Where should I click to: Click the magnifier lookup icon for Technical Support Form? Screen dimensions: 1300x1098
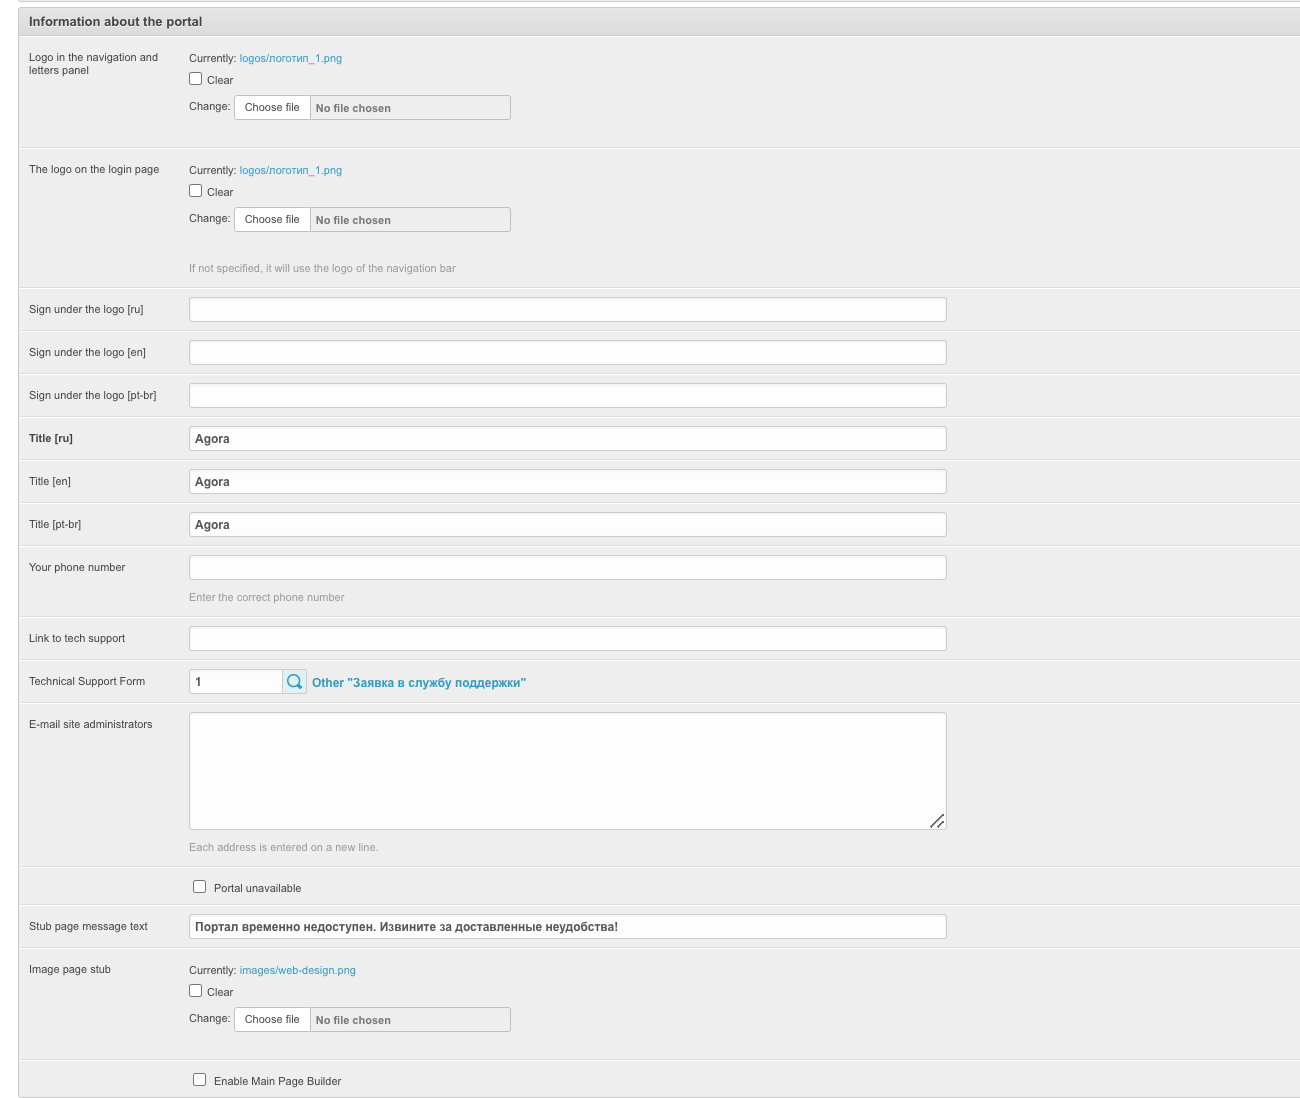[x=294, y=682]
